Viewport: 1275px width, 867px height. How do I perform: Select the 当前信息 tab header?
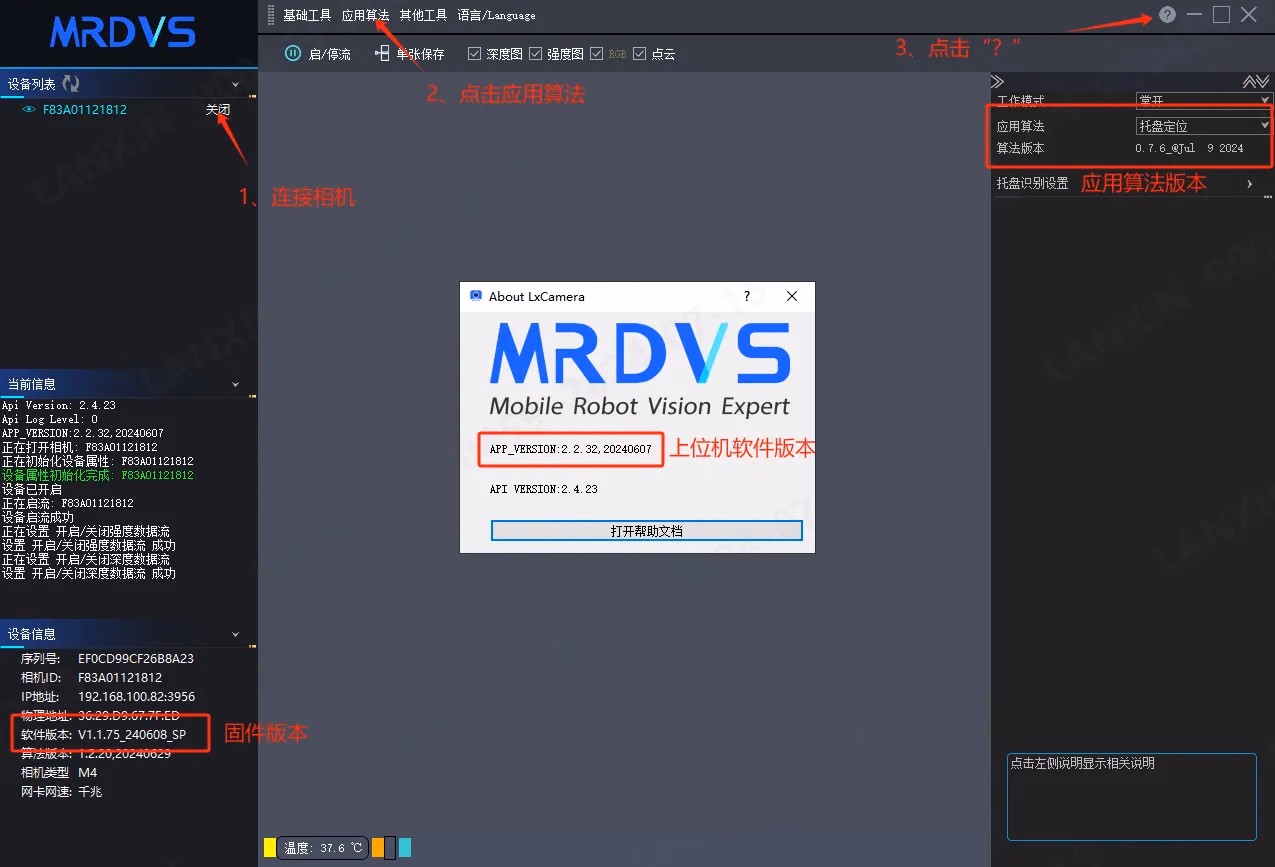(31, 384)
